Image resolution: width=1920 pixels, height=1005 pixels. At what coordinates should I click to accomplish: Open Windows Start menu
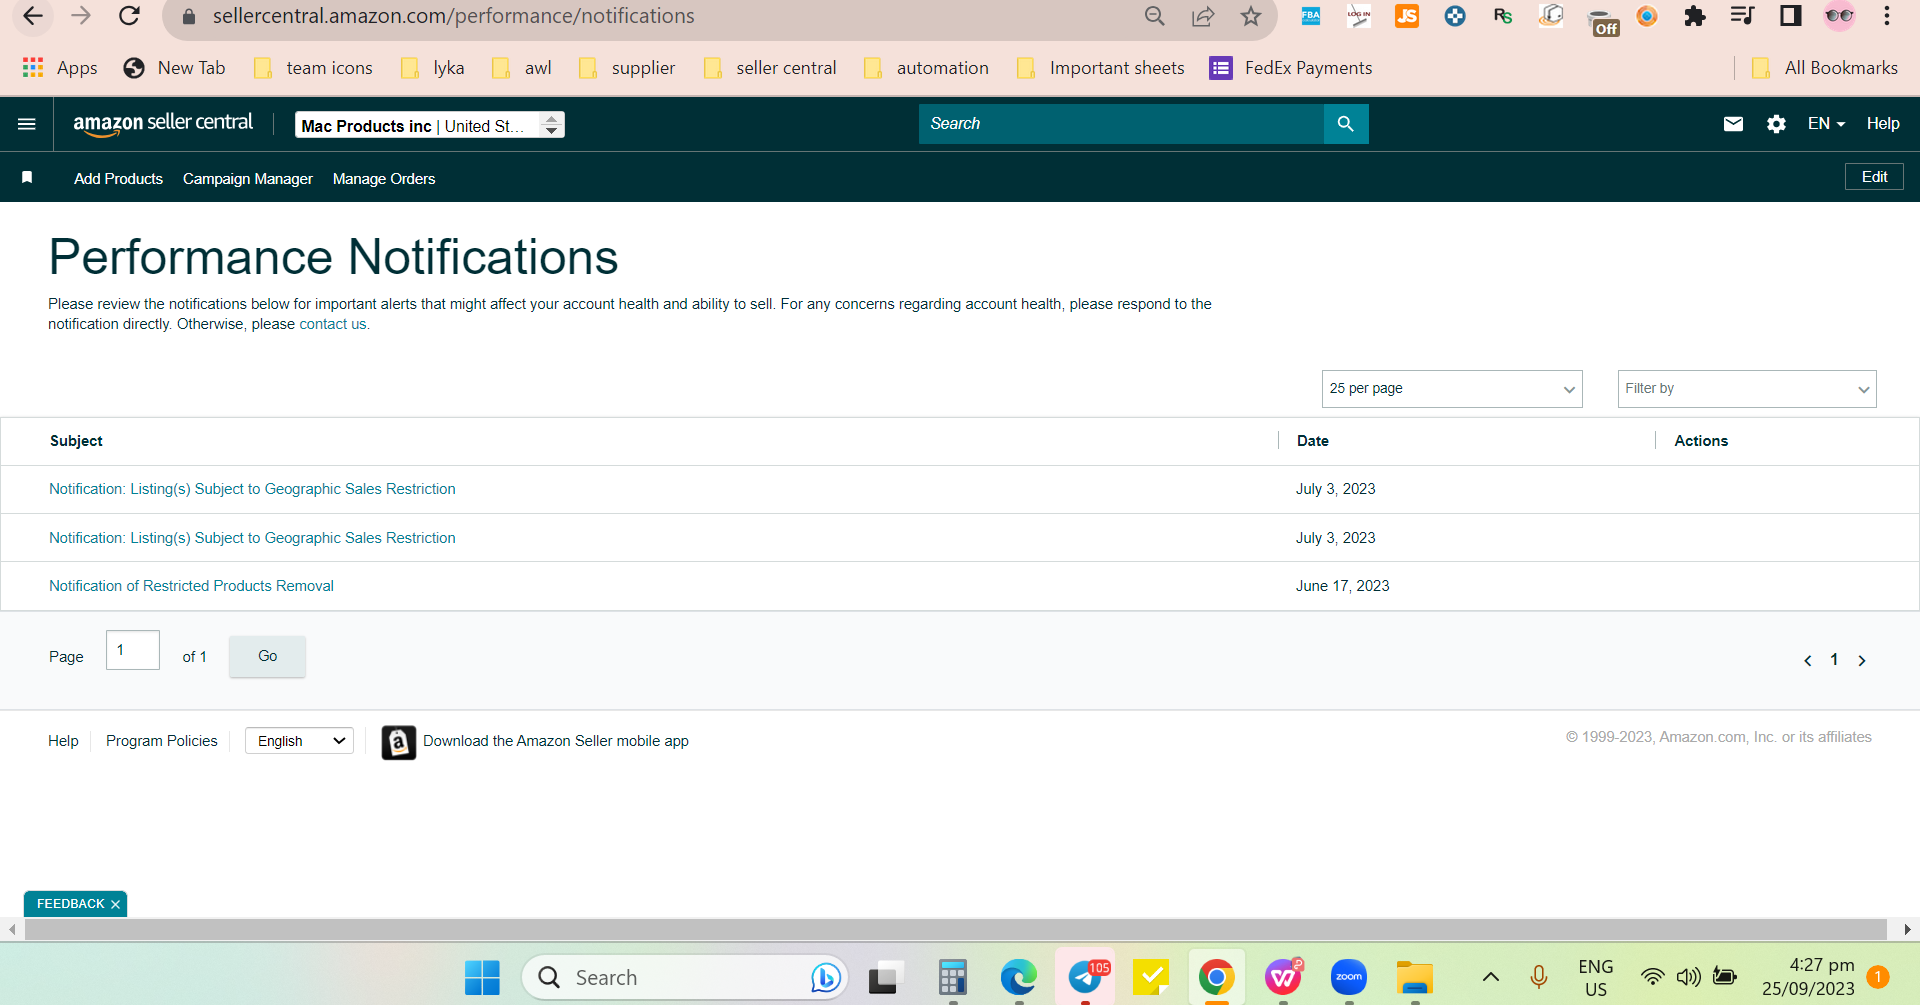click(x=482, y=978)
